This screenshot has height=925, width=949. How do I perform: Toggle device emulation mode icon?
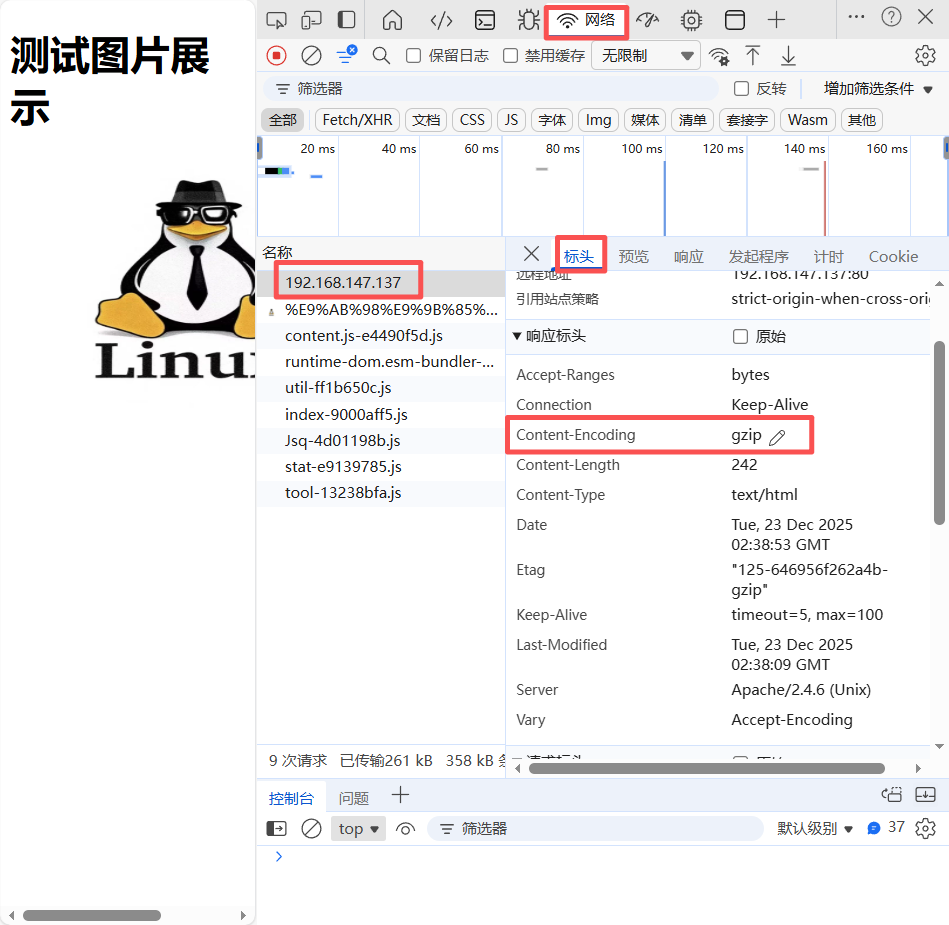[x=311, y=20]
